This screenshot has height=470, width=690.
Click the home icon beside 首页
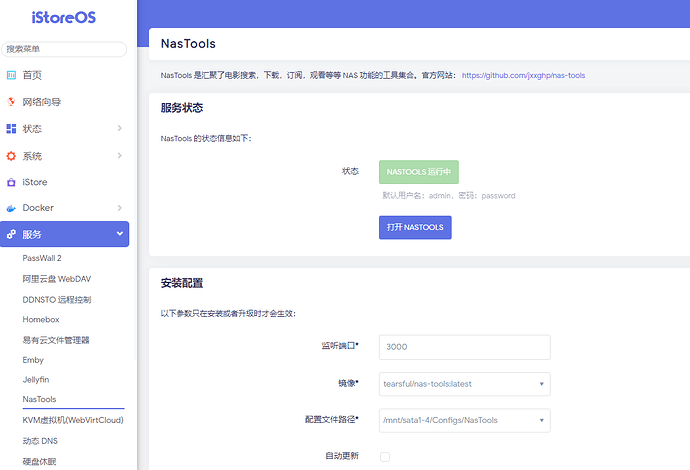(12, 75)
